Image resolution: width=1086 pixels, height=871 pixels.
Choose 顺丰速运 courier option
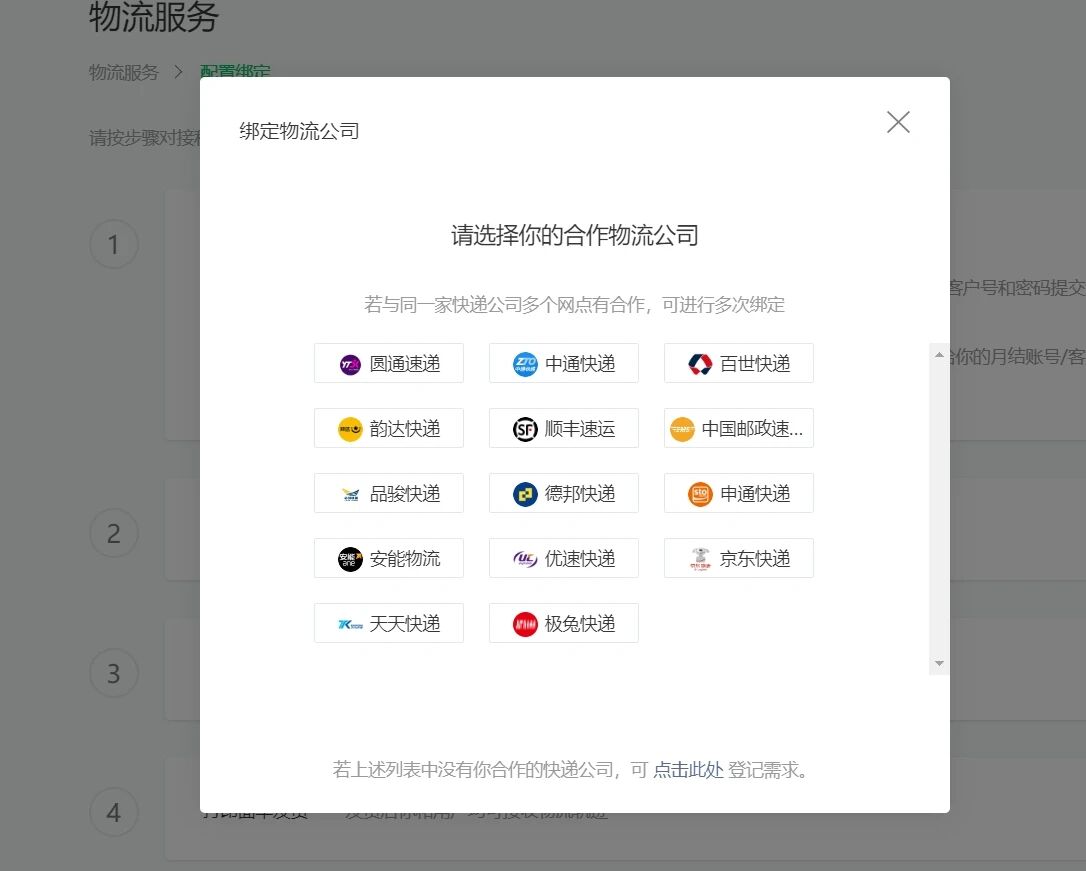click(x=564, y=428)
